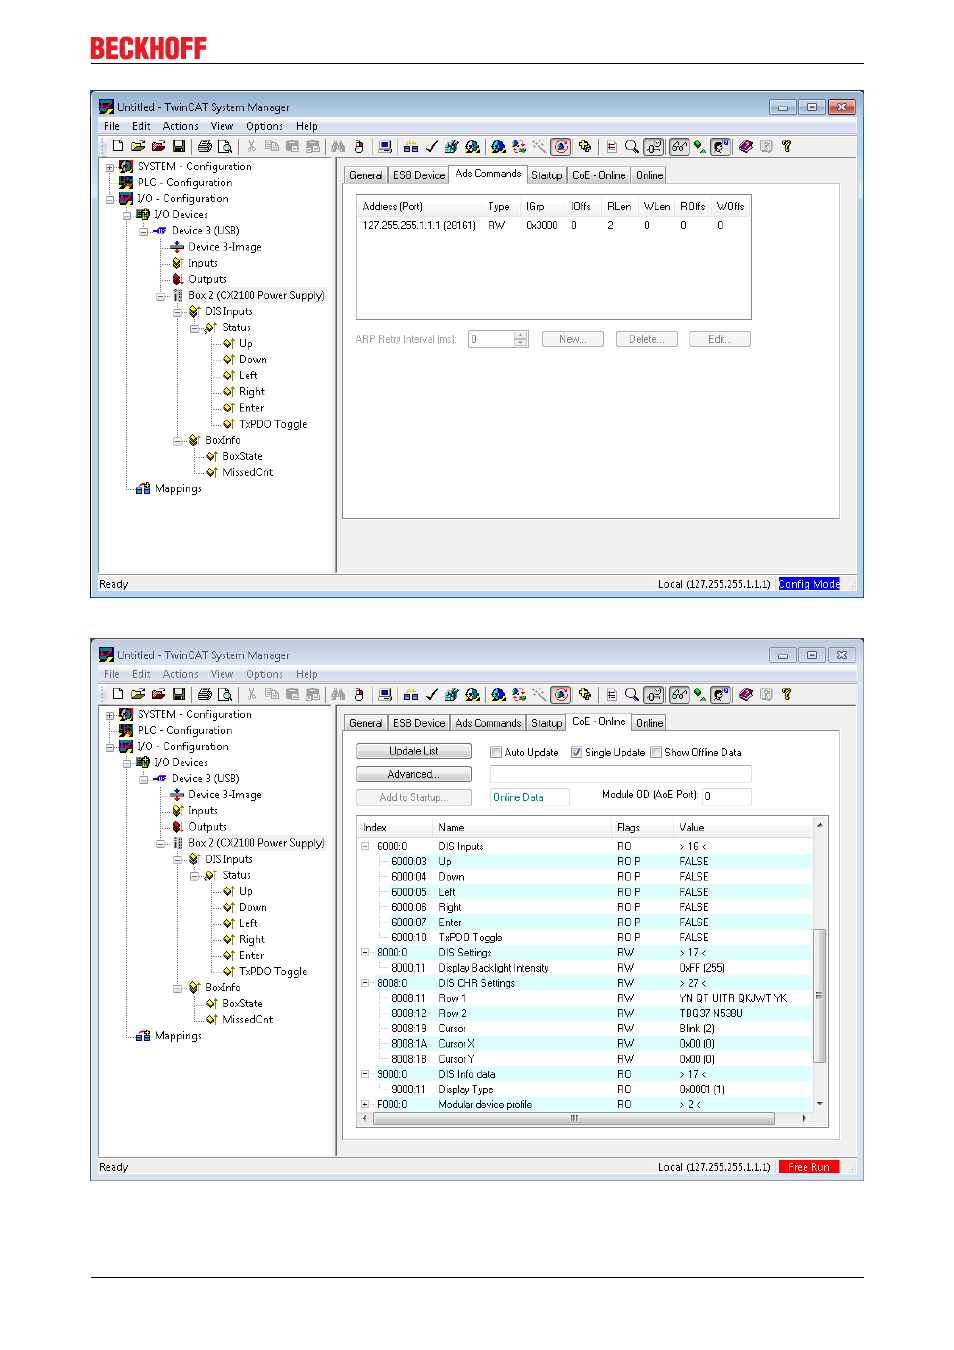This screenshot has width=954, height=1350.
Task: Select the 127.255.255.1.1.1 (28161) address row
Action: (553, 226)
